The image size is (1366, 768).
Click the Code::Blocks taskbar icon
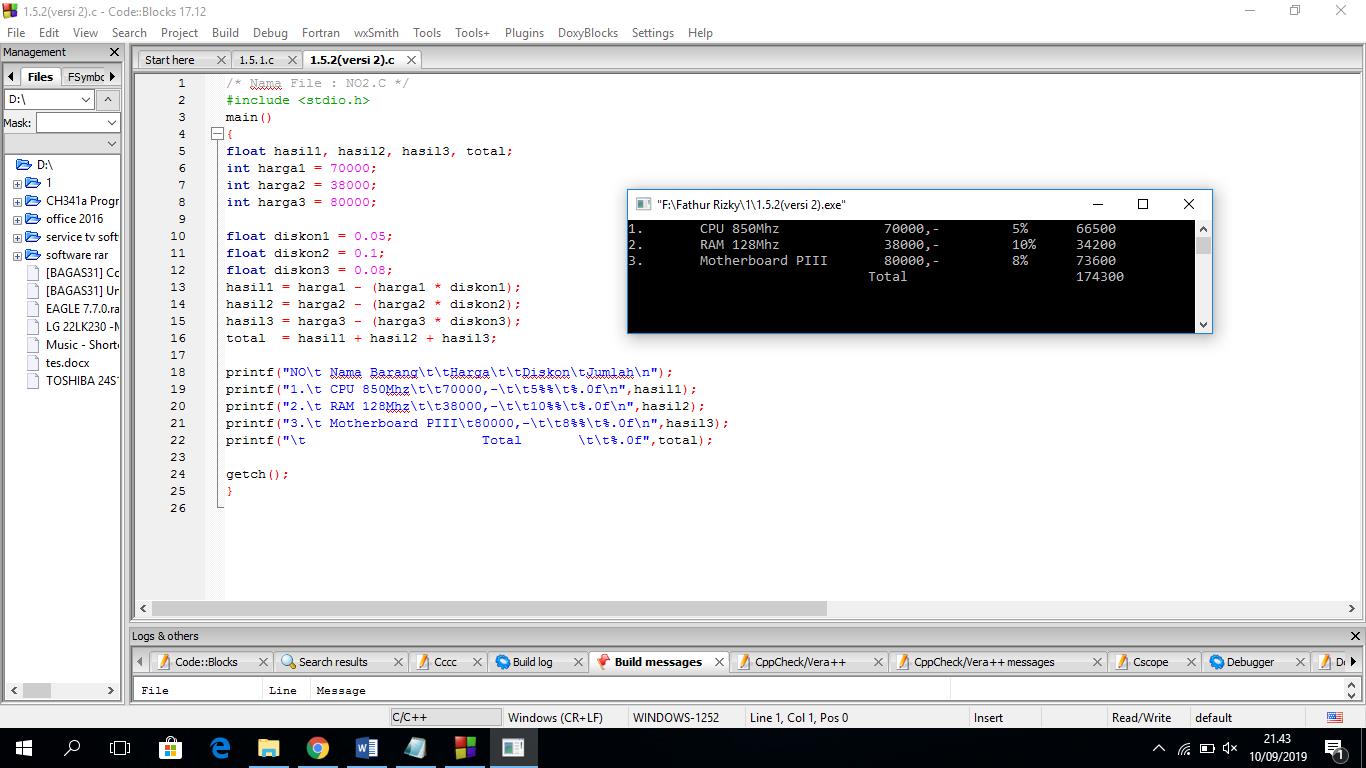464,748
